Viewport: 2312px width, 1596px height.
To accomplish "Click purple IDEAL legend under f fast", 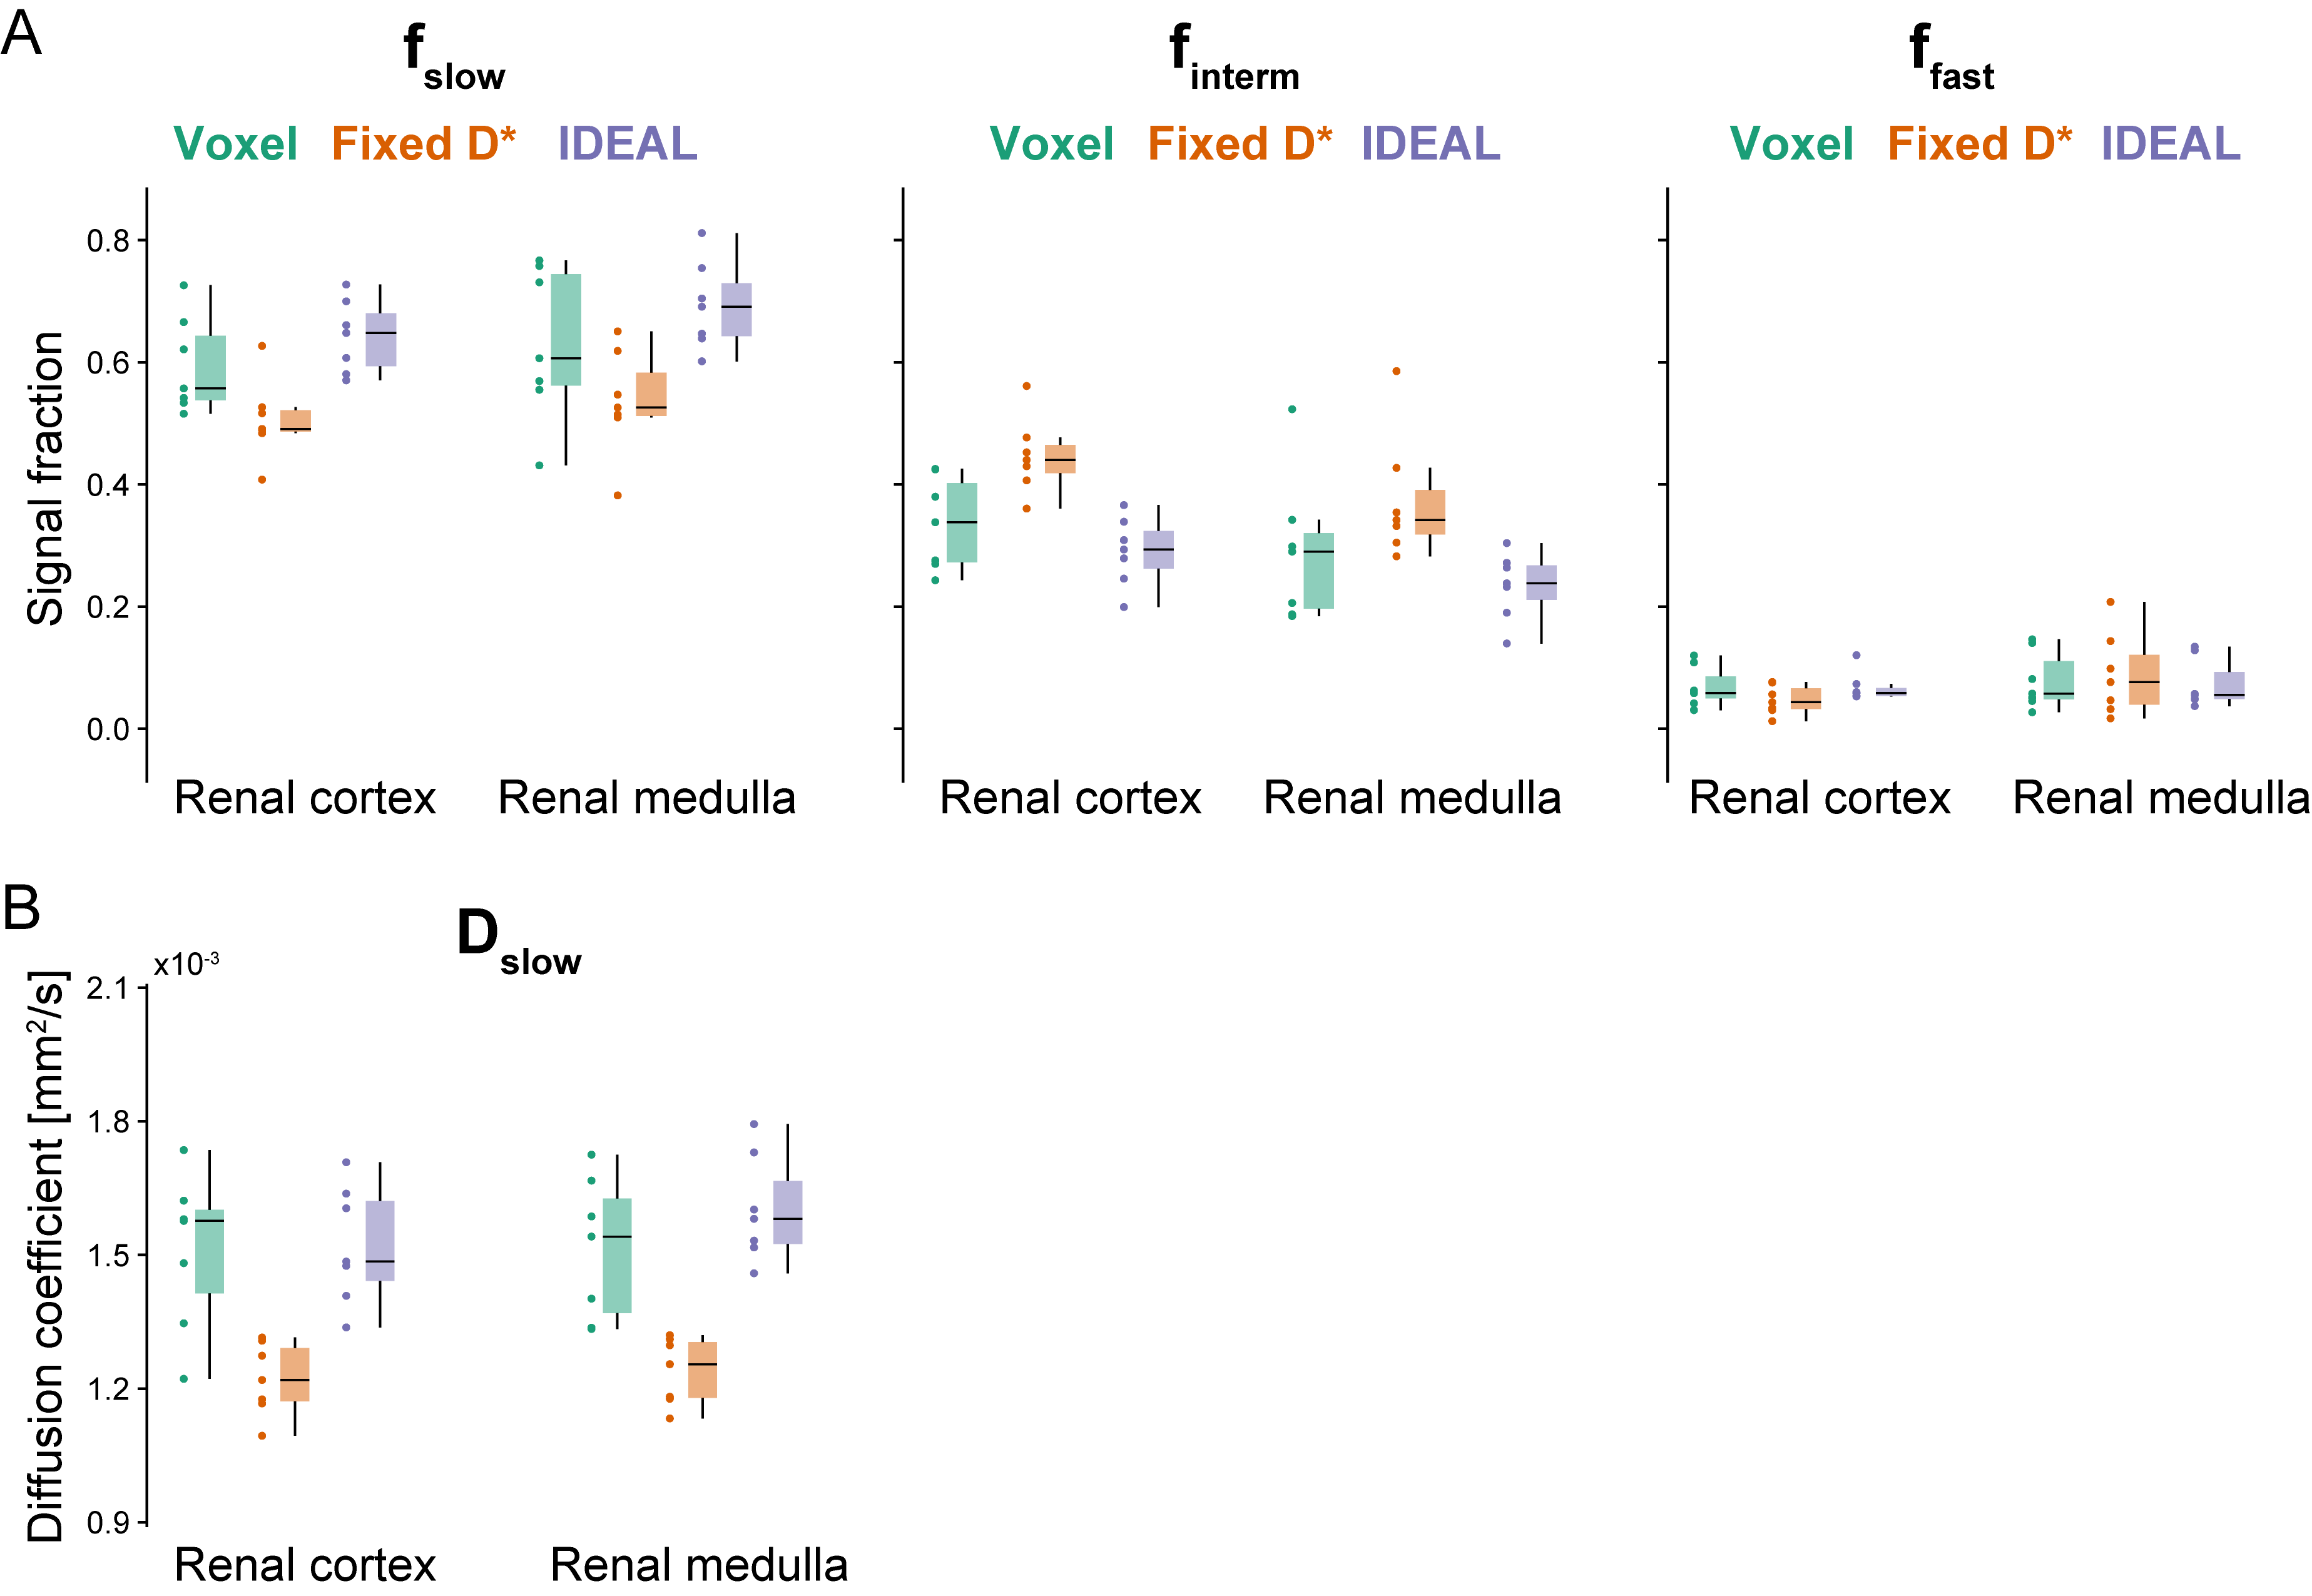I will point(2171,144).
